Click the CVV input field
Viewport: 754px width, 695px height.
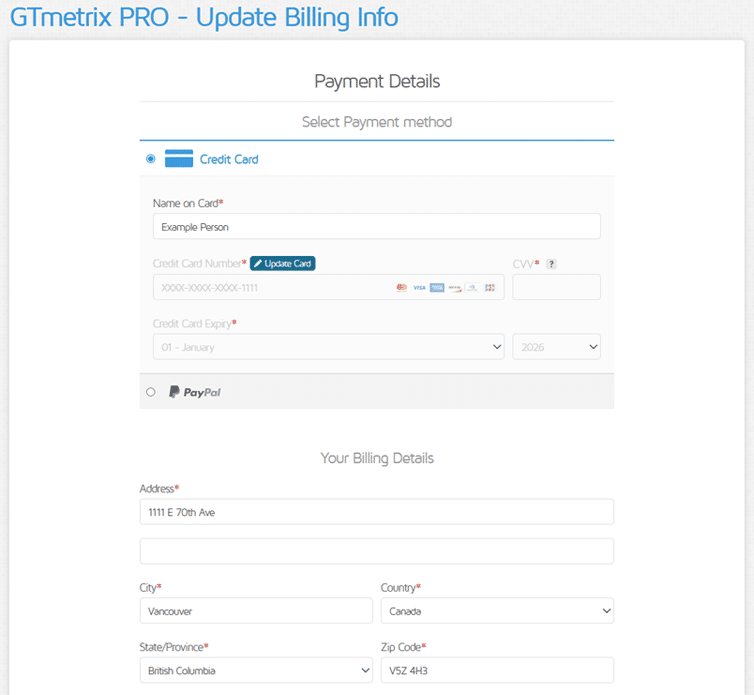556,287
